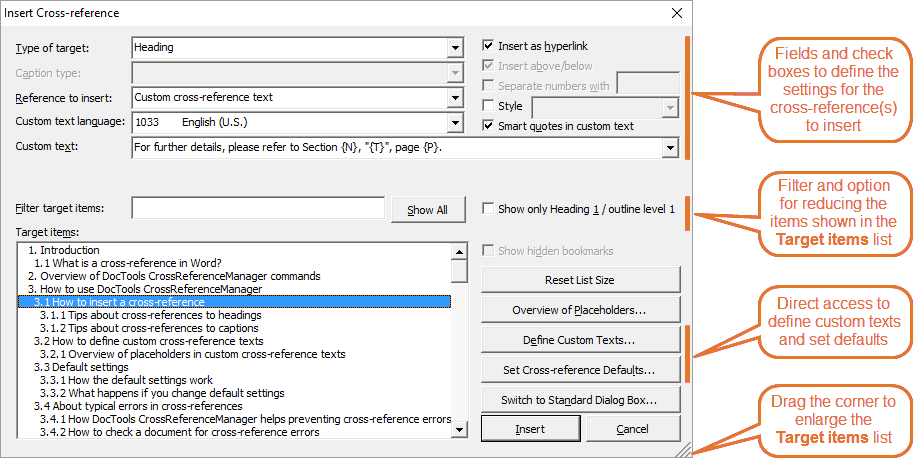Open the Custom text language dropdown
The width and height of the screenshot is (913, 458).
455,123
